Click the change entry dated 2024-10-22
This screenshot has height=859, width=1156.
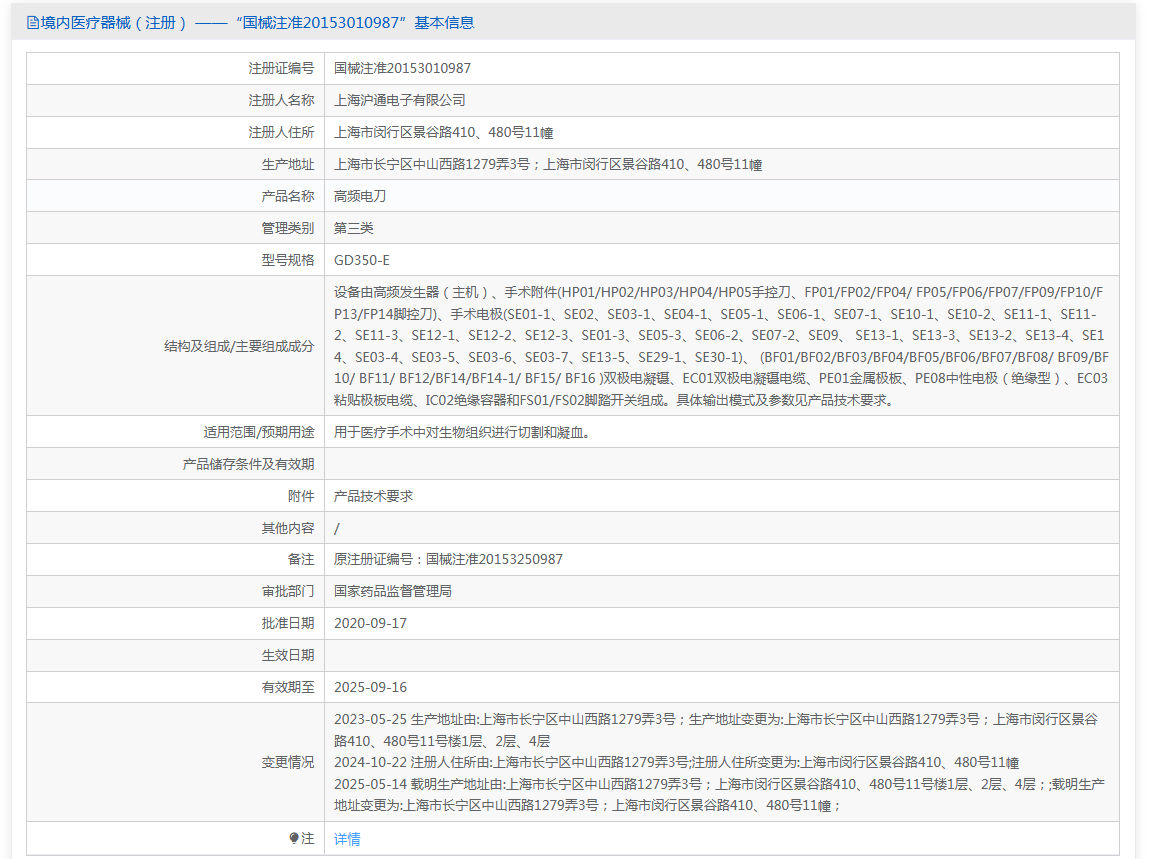coord(677,762)
